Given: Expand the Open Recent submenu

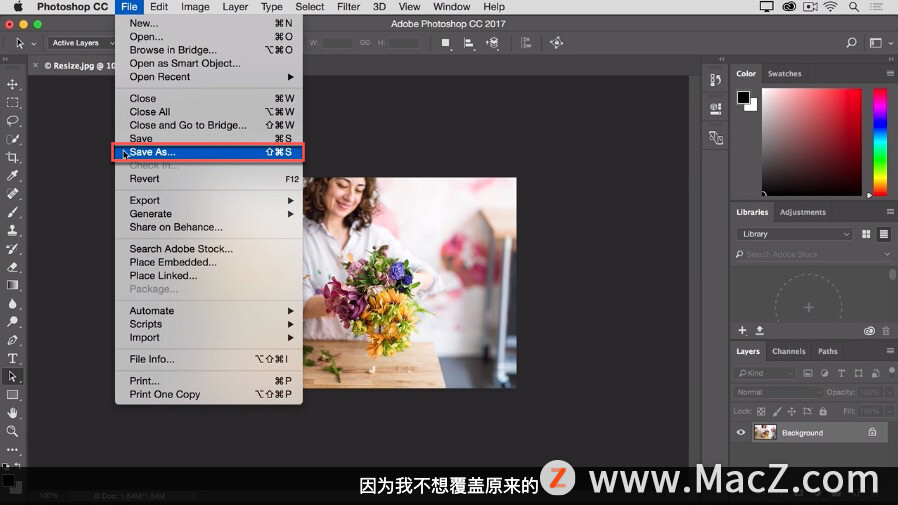Looking at the screenshot, I should (x=209, y=77).
